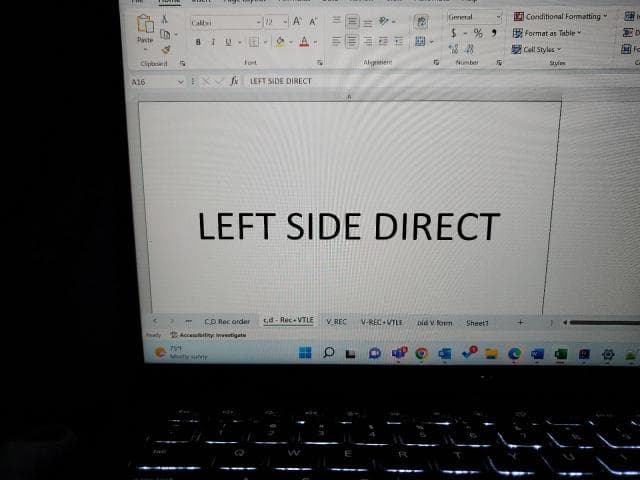The height and width of the screenshot is (480, 640).
Task: Activate the Format Painter brush
Action: pyautogui.click(x=166, y=49)
